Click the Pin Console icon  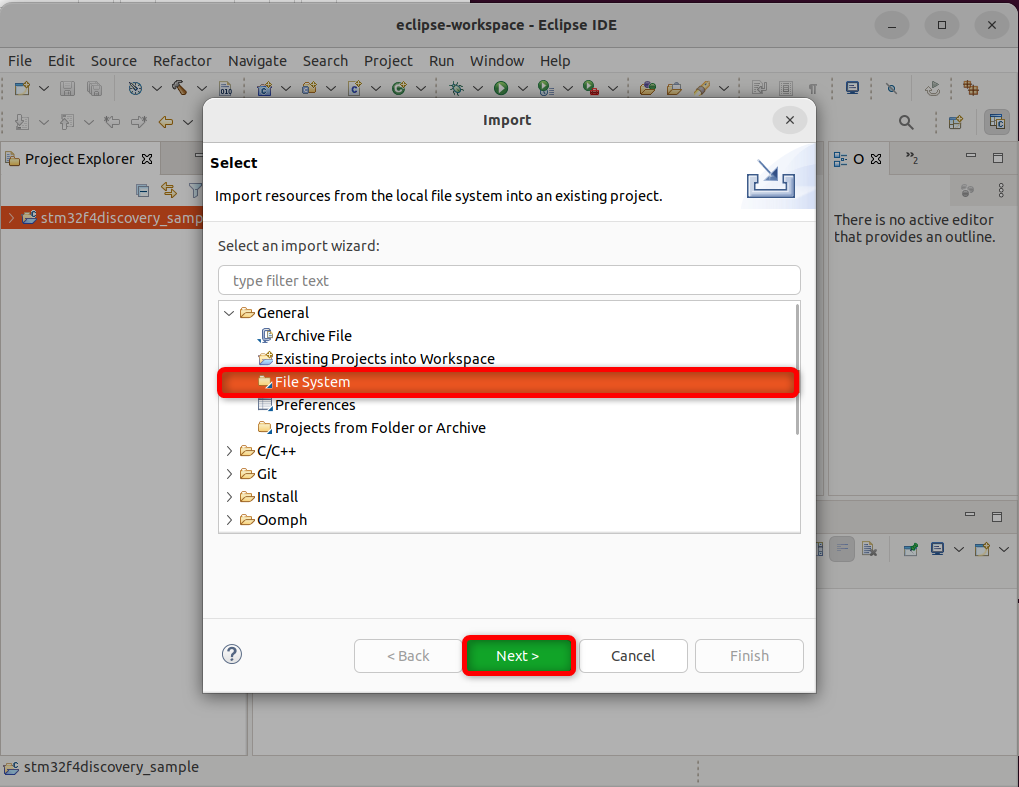[910, 549]
